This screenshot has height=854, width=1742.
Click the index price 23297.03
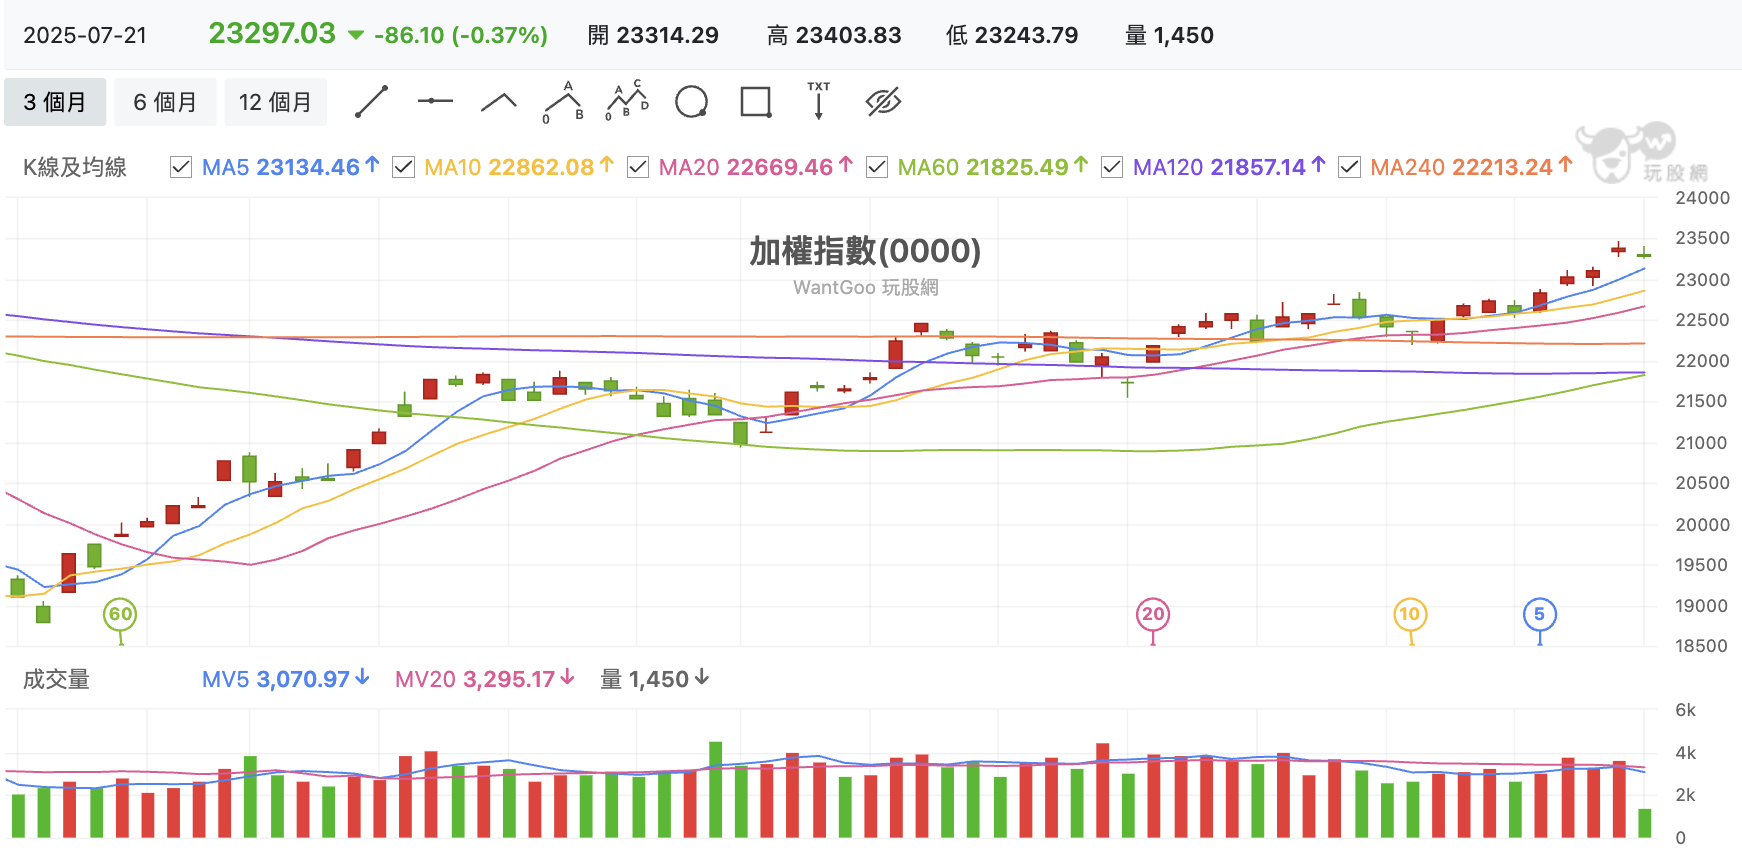(272, 33)
